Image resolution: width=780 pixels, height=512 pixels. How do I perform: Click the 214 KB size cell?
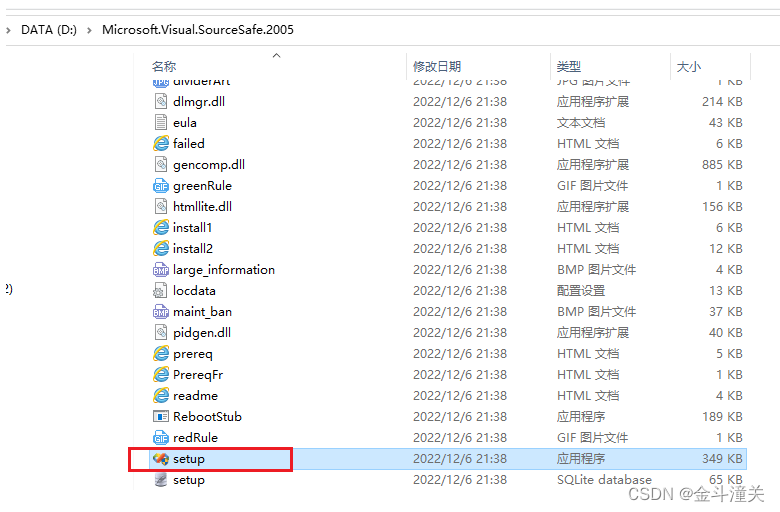[722, 102]
